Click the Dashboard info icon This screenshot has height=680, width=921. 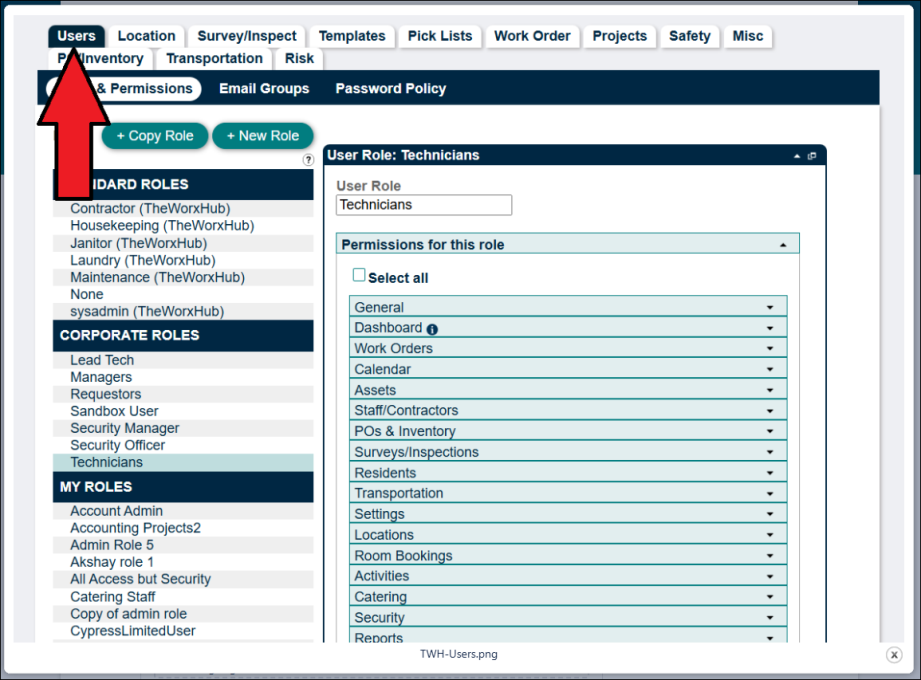pos(432,329)
